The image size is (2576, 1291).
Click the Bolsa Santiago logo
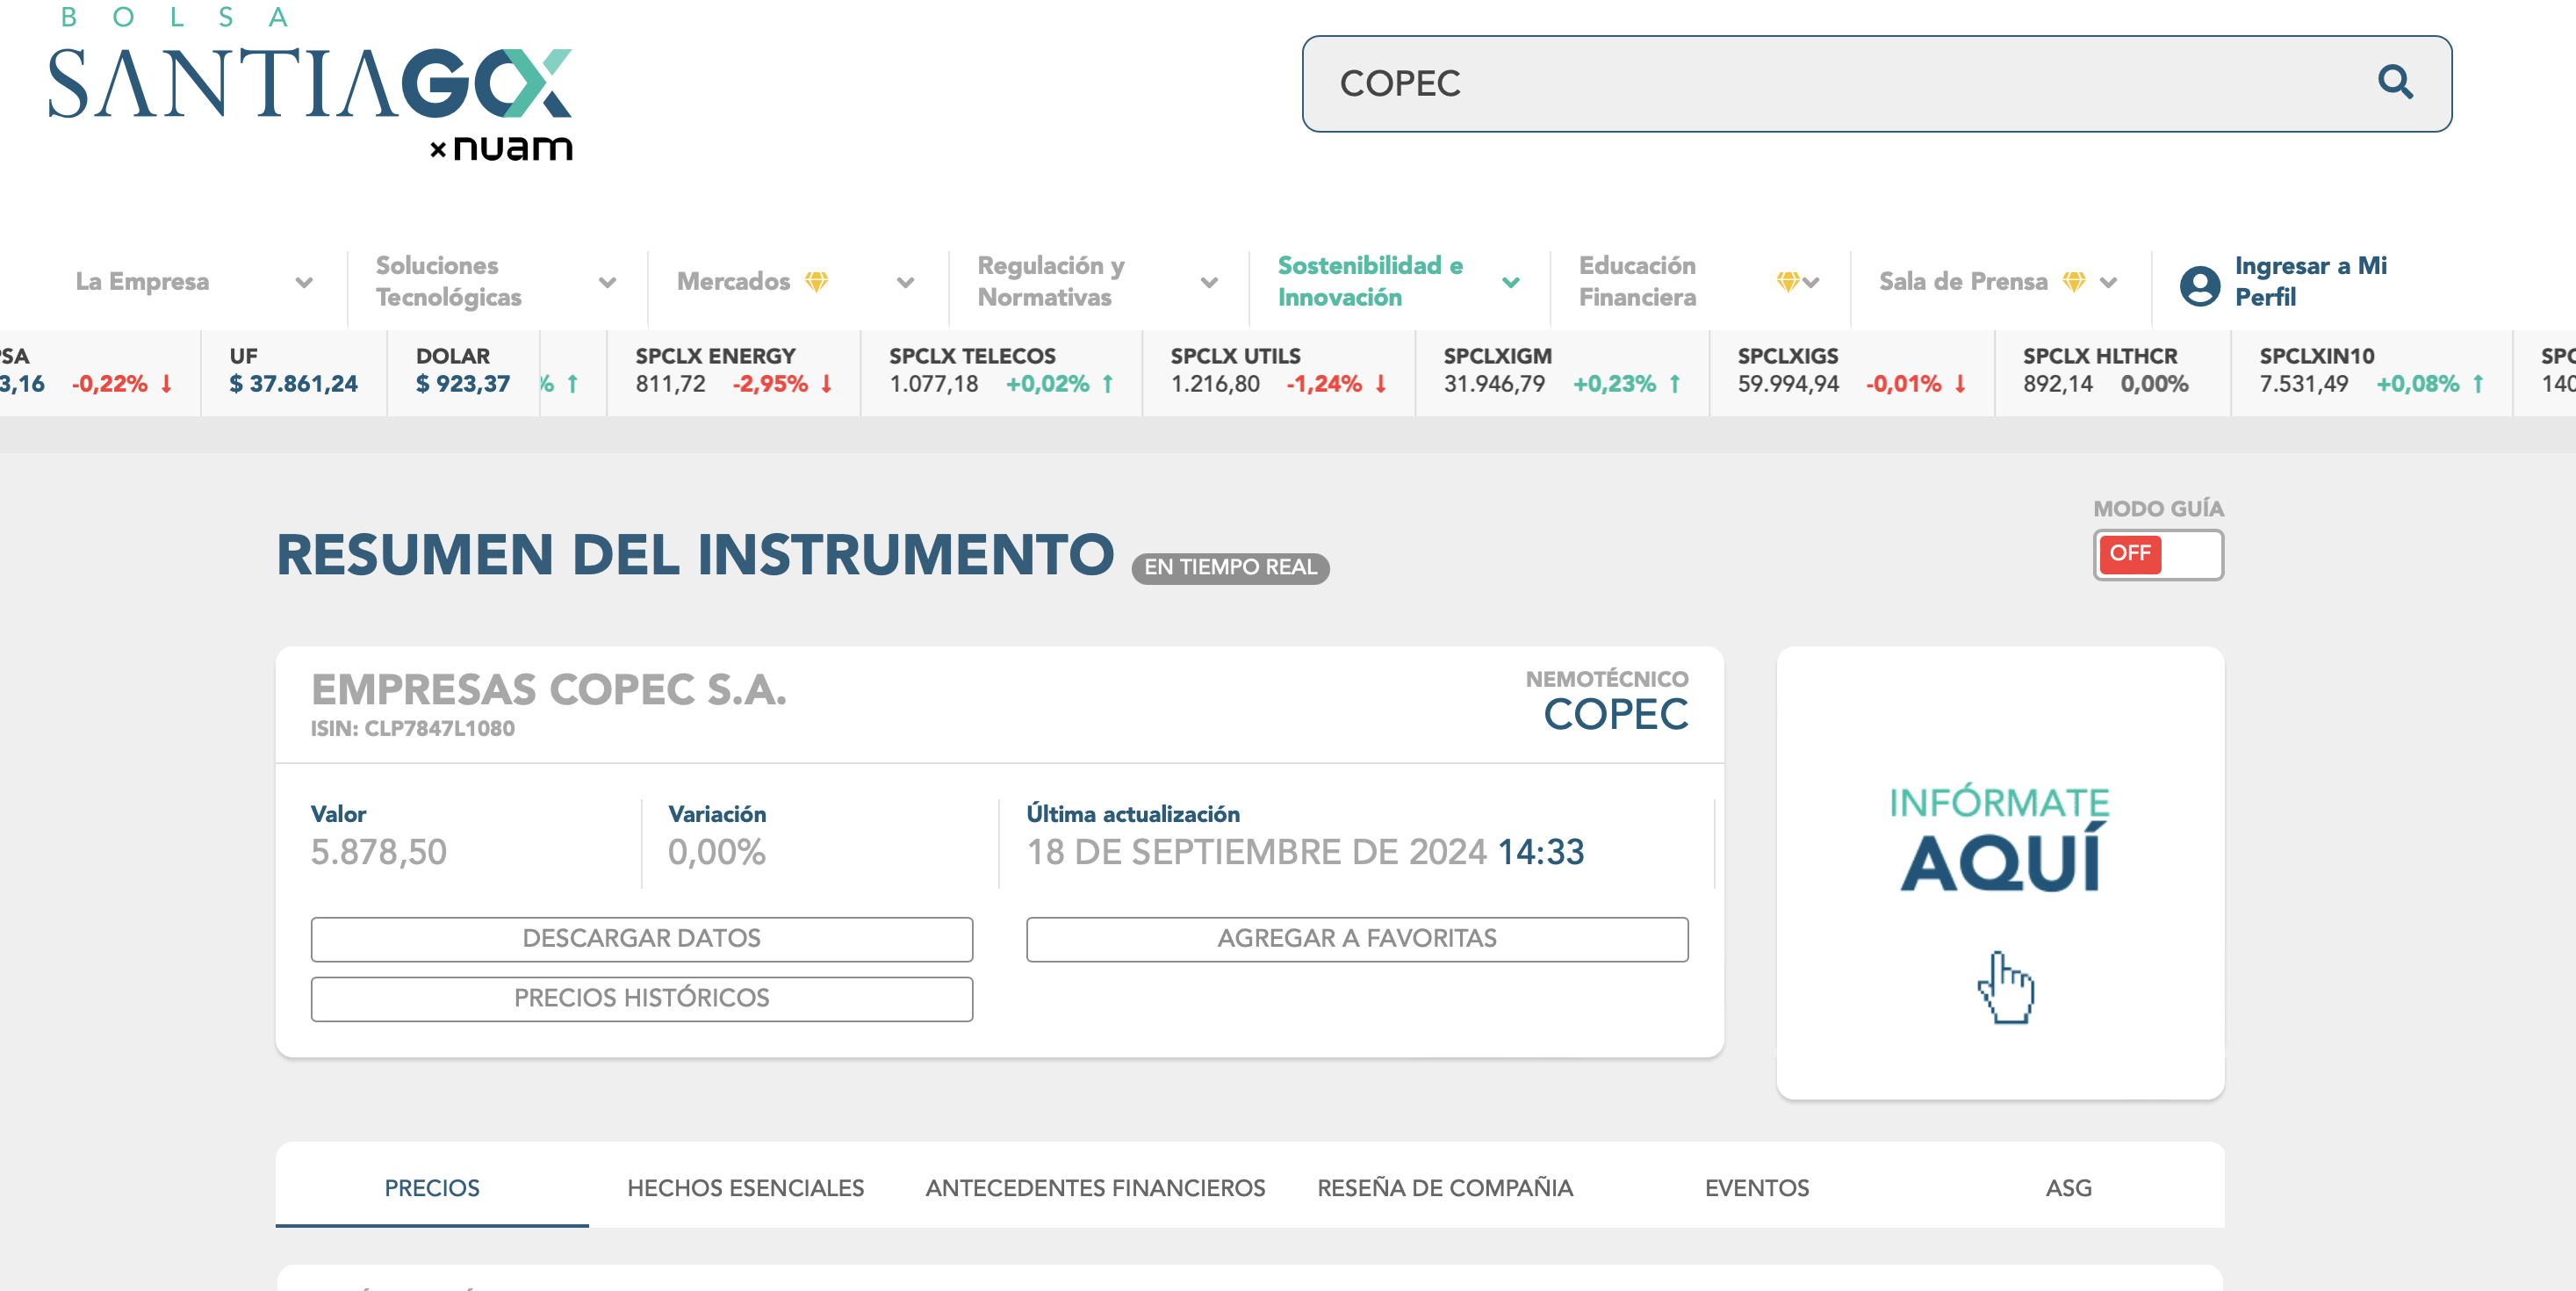pyautogui.click(x=310, y=83)
